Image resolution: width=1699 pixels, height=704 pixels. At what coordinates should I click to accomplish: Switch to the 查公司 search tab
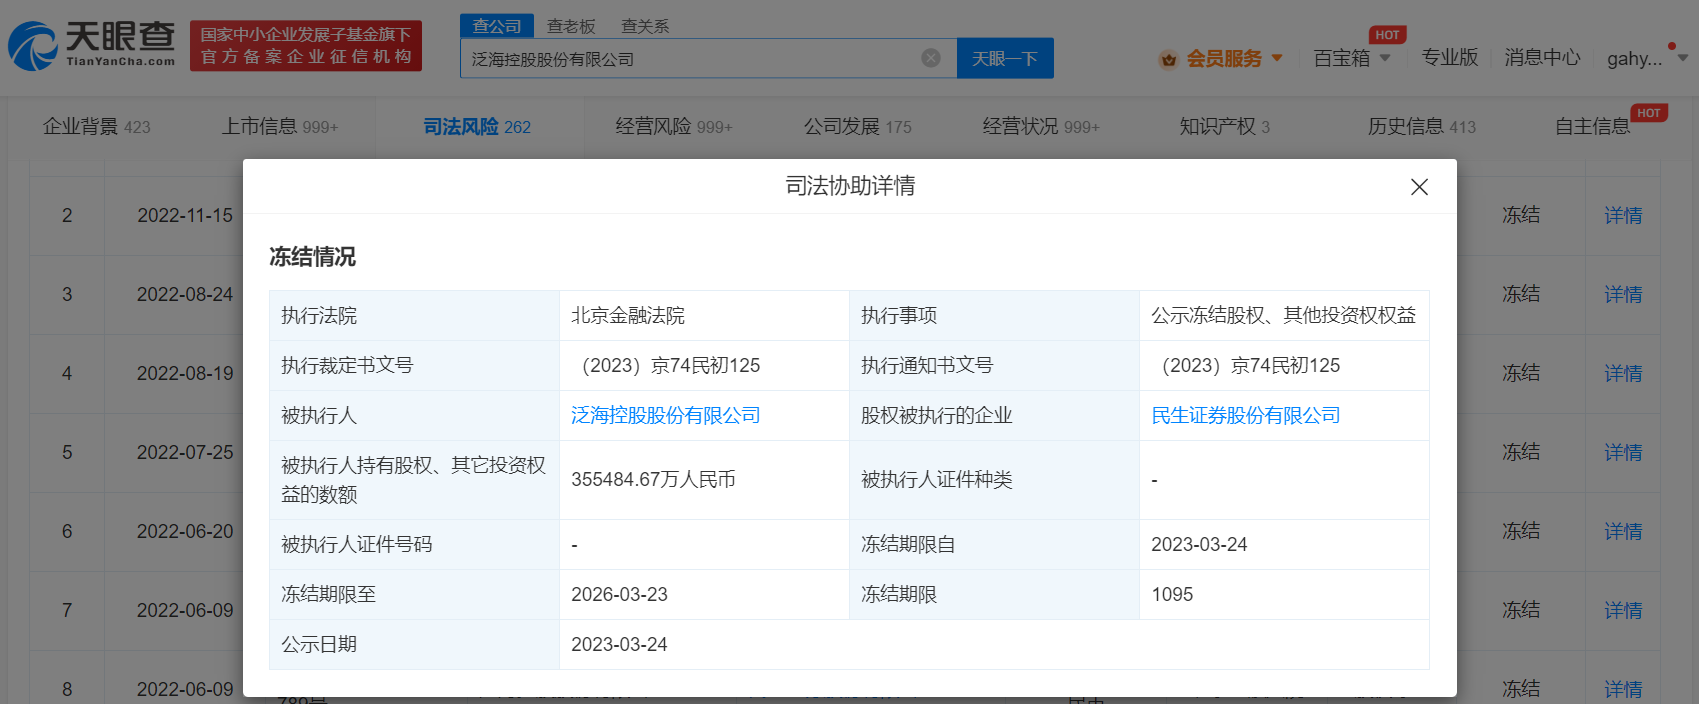tap(497, 26)
